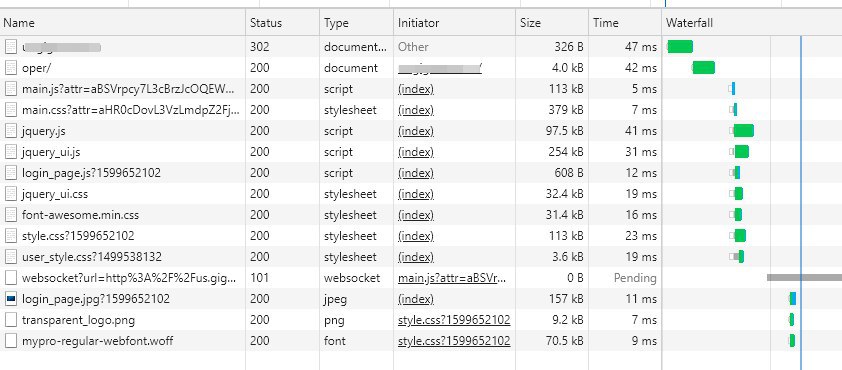The image size is (842, 370).
Task: Click the user_style.css file icon
Action: [x=11, y=257]
